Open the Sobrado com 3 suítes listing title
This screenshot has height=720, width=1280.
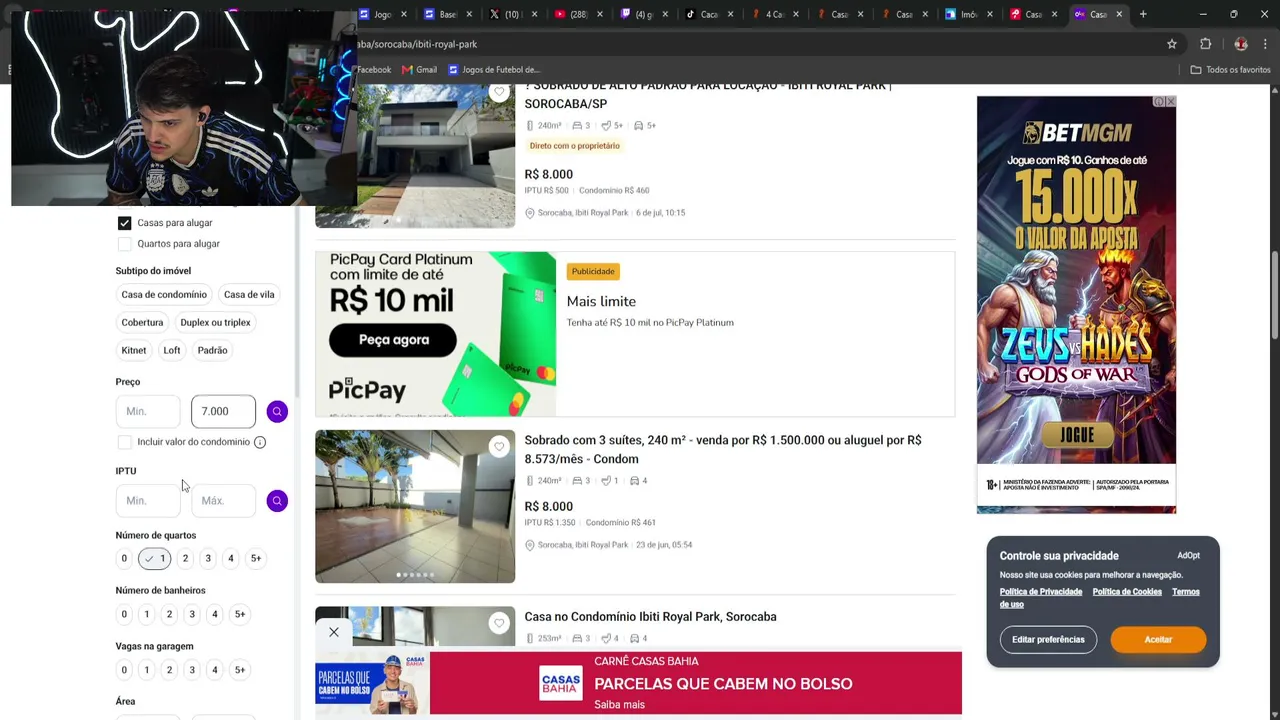[x=723, y=450]
